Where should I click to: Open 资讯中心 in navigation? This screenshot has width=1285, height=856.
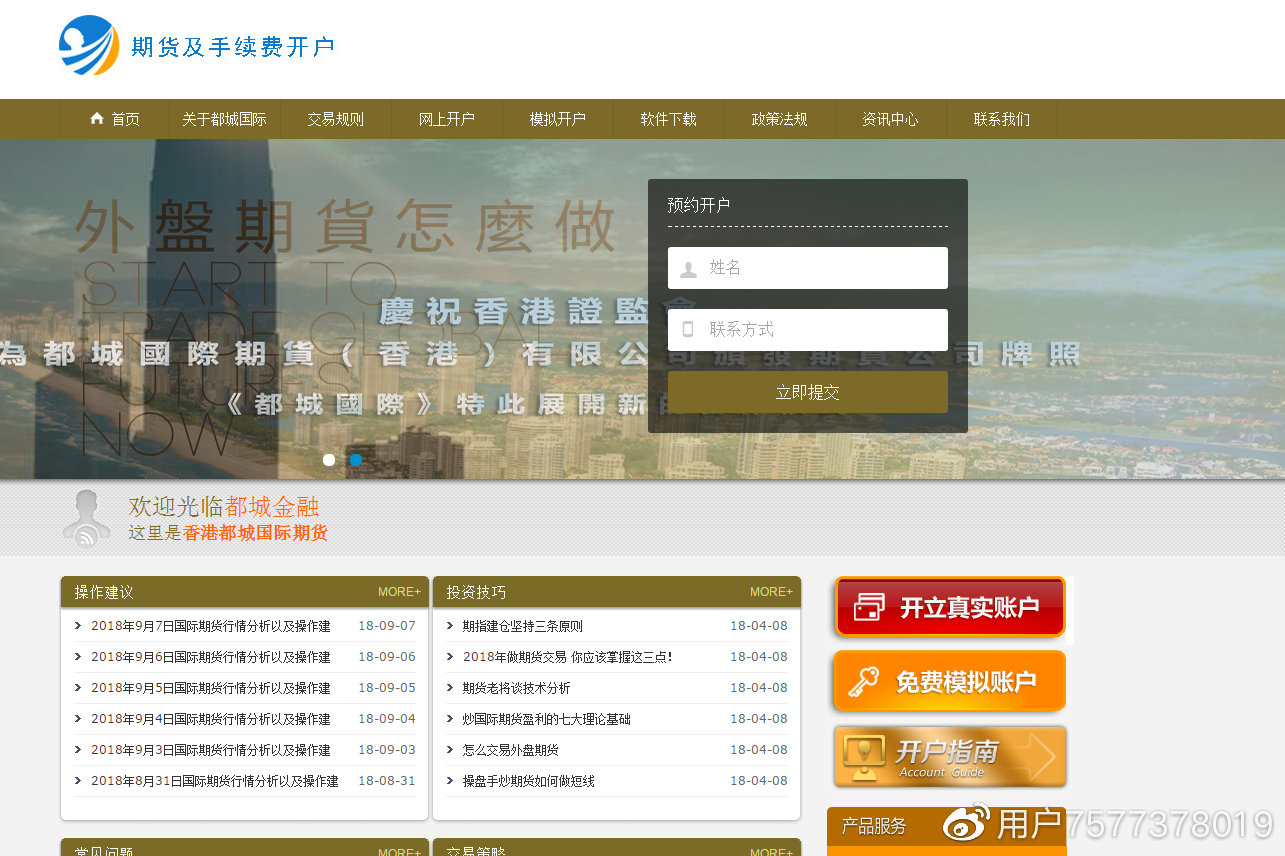(x=890, y=119)
